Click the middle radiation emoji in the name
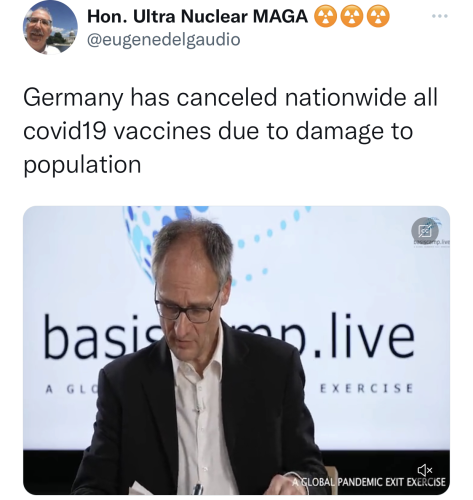This screenshot has width=473, height=500. (352, 17)
